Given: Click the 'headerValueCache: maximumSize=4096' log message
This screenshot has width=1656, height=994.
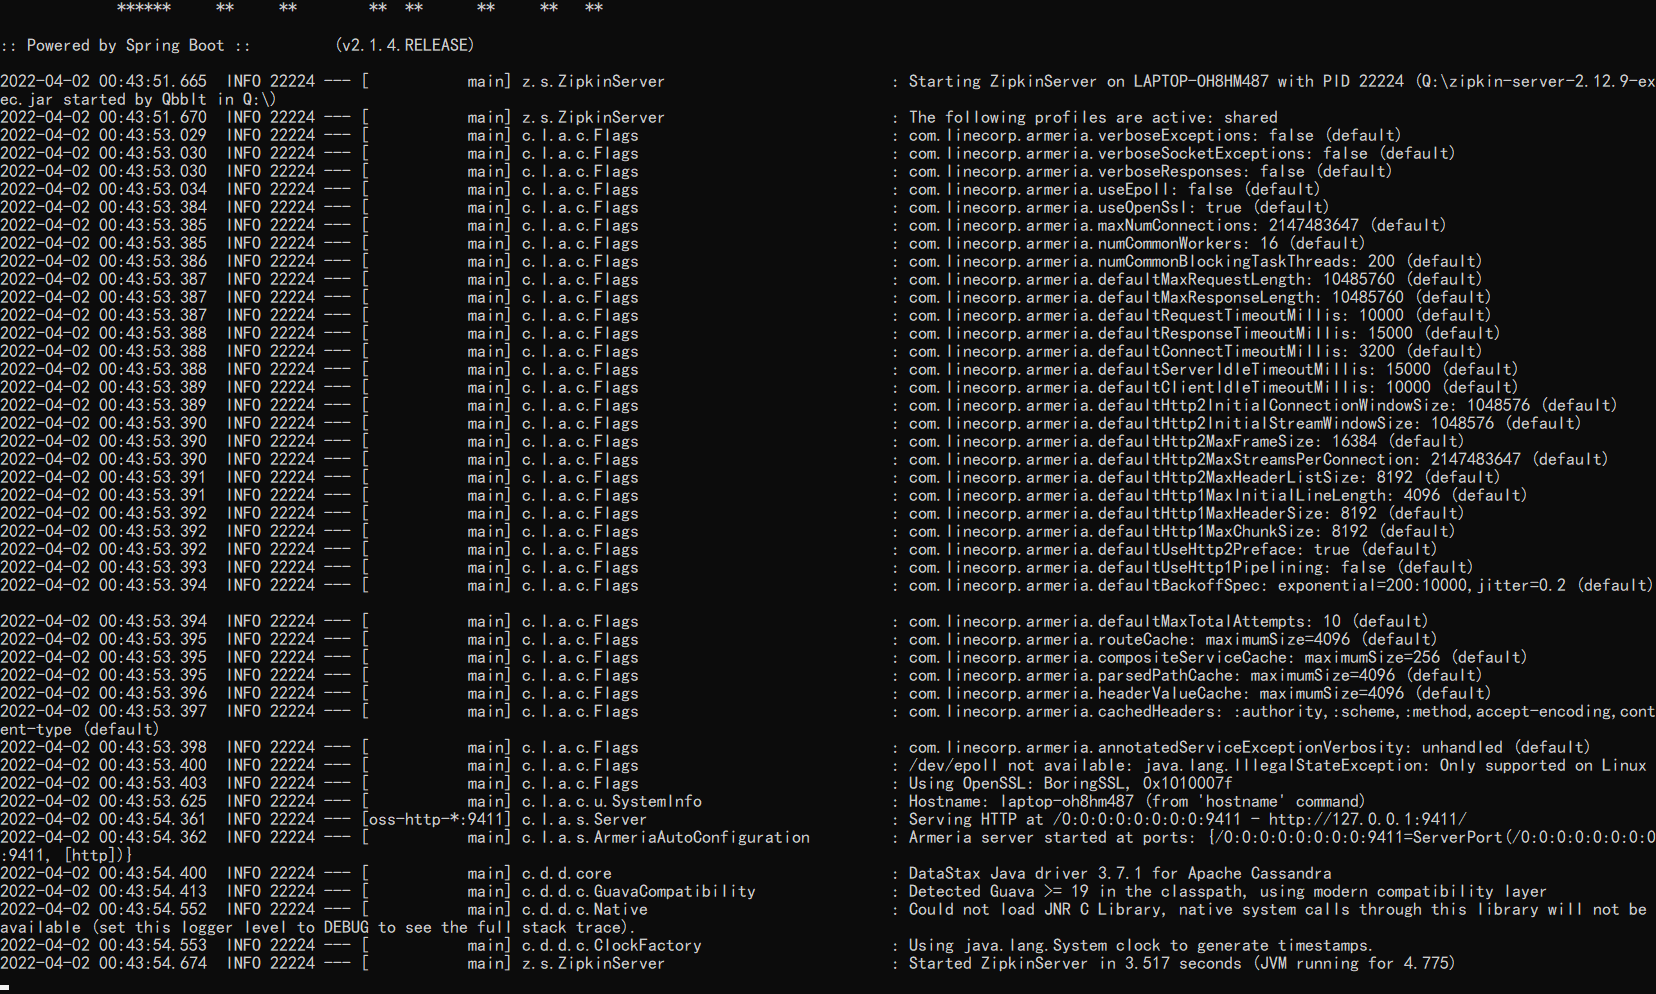Looking at the screenshot, I should [x=1200, y=693].
